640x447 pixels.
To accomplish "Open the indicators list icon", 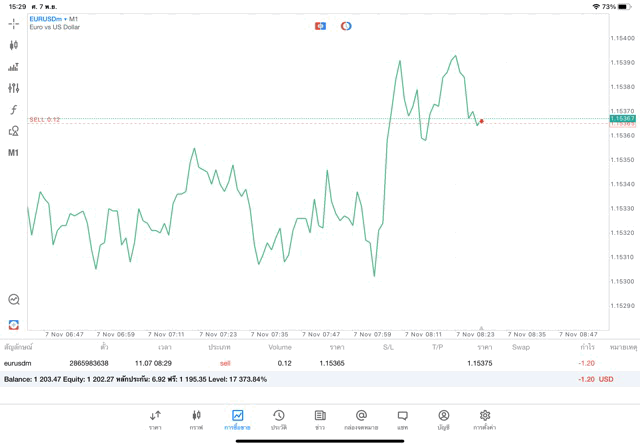I will point(14,67).
